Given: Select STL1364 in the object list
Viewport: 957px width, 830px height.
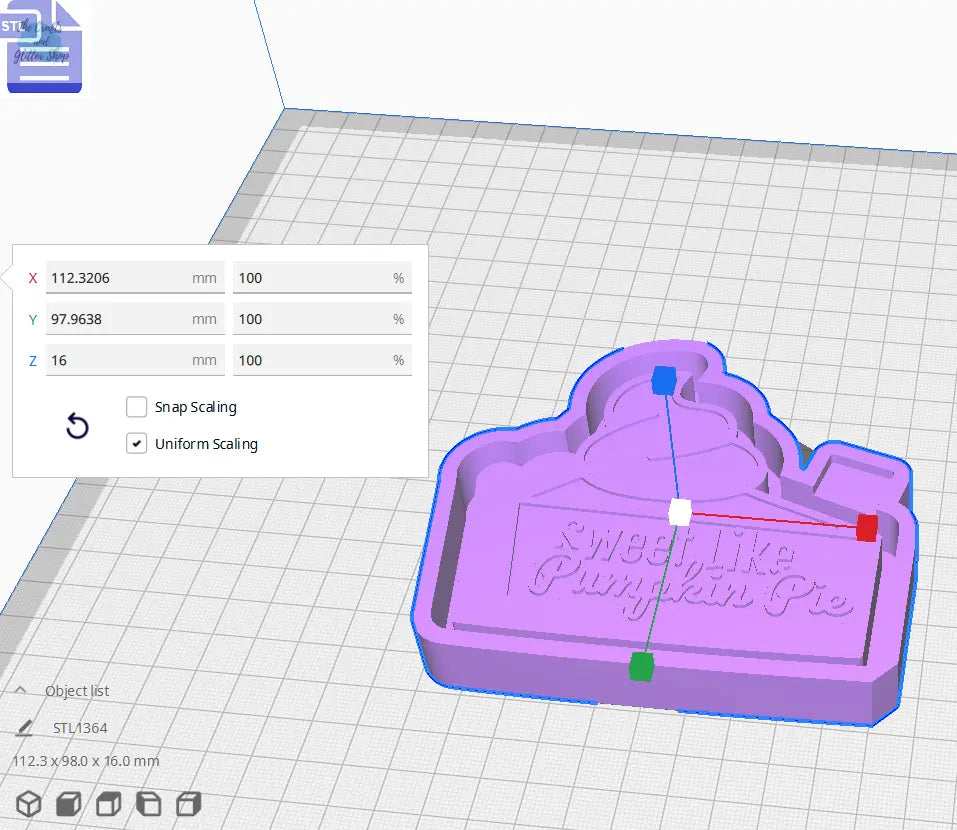Looking at the screenshot, I should click(x=81, y=727).
